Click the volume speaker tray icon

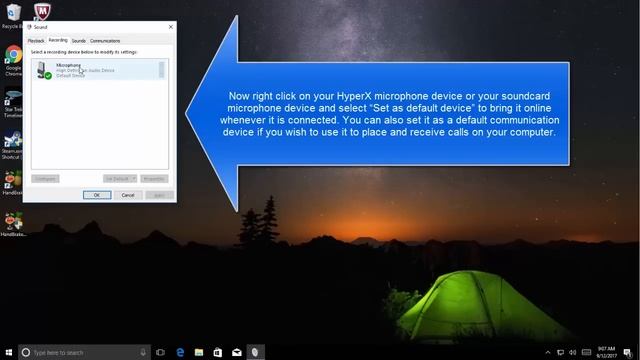coord(573,353)
